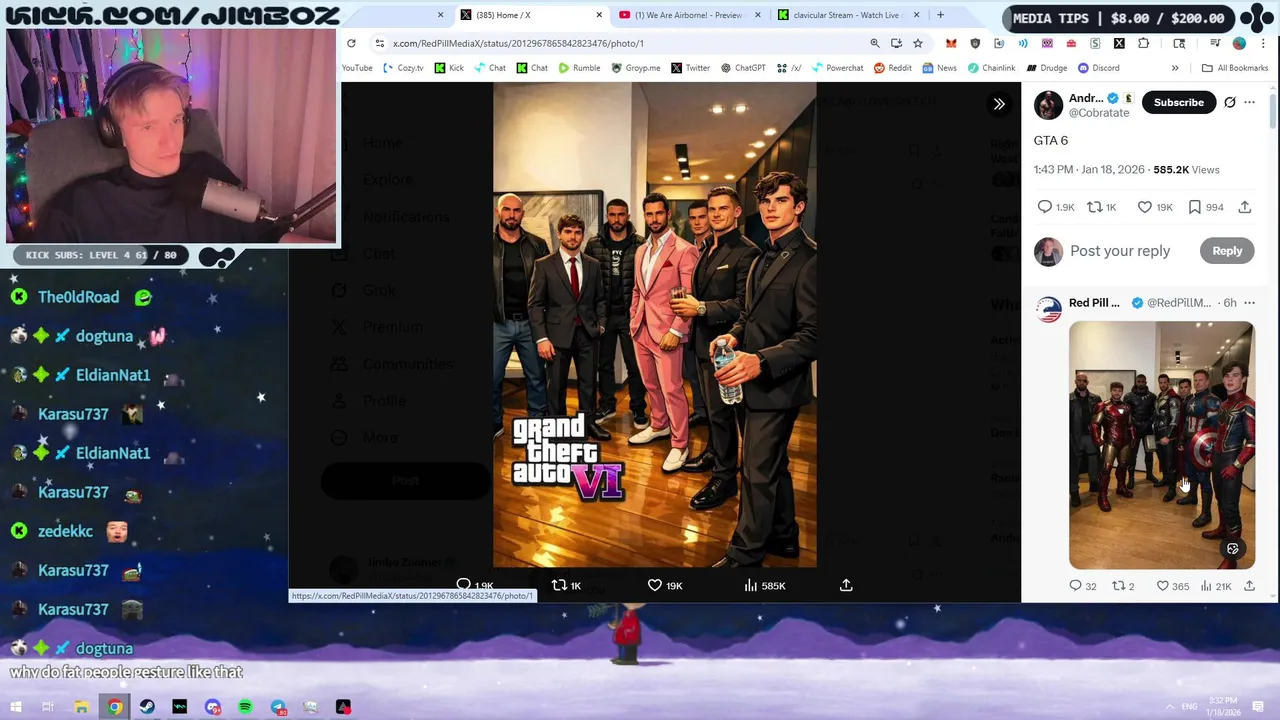Open more options on Red Pill reply
Image resolution: width=1280 pixels, height=720 pixels.
tap(1249, 303)
